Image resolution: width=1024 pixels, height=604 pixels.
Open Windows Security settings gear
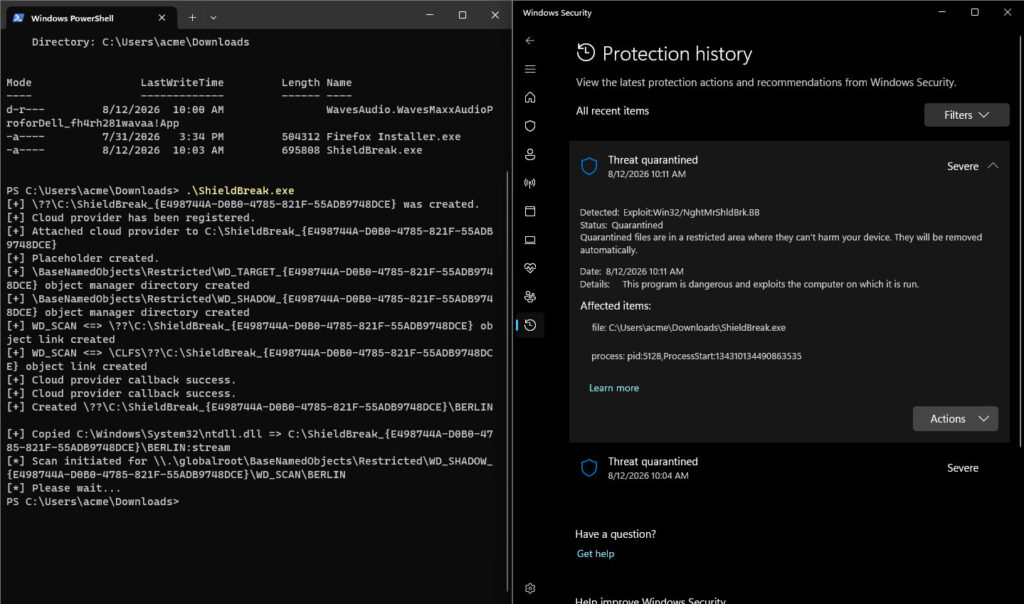[530, 588]
